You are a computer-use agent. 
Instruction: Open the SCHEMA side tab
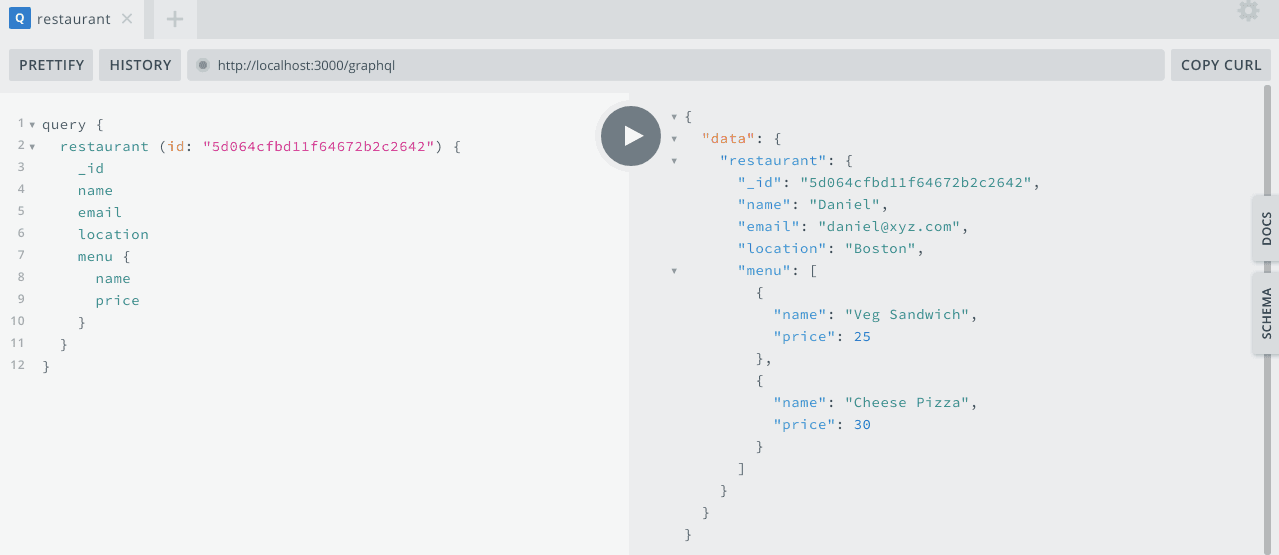pos(1266,313)
